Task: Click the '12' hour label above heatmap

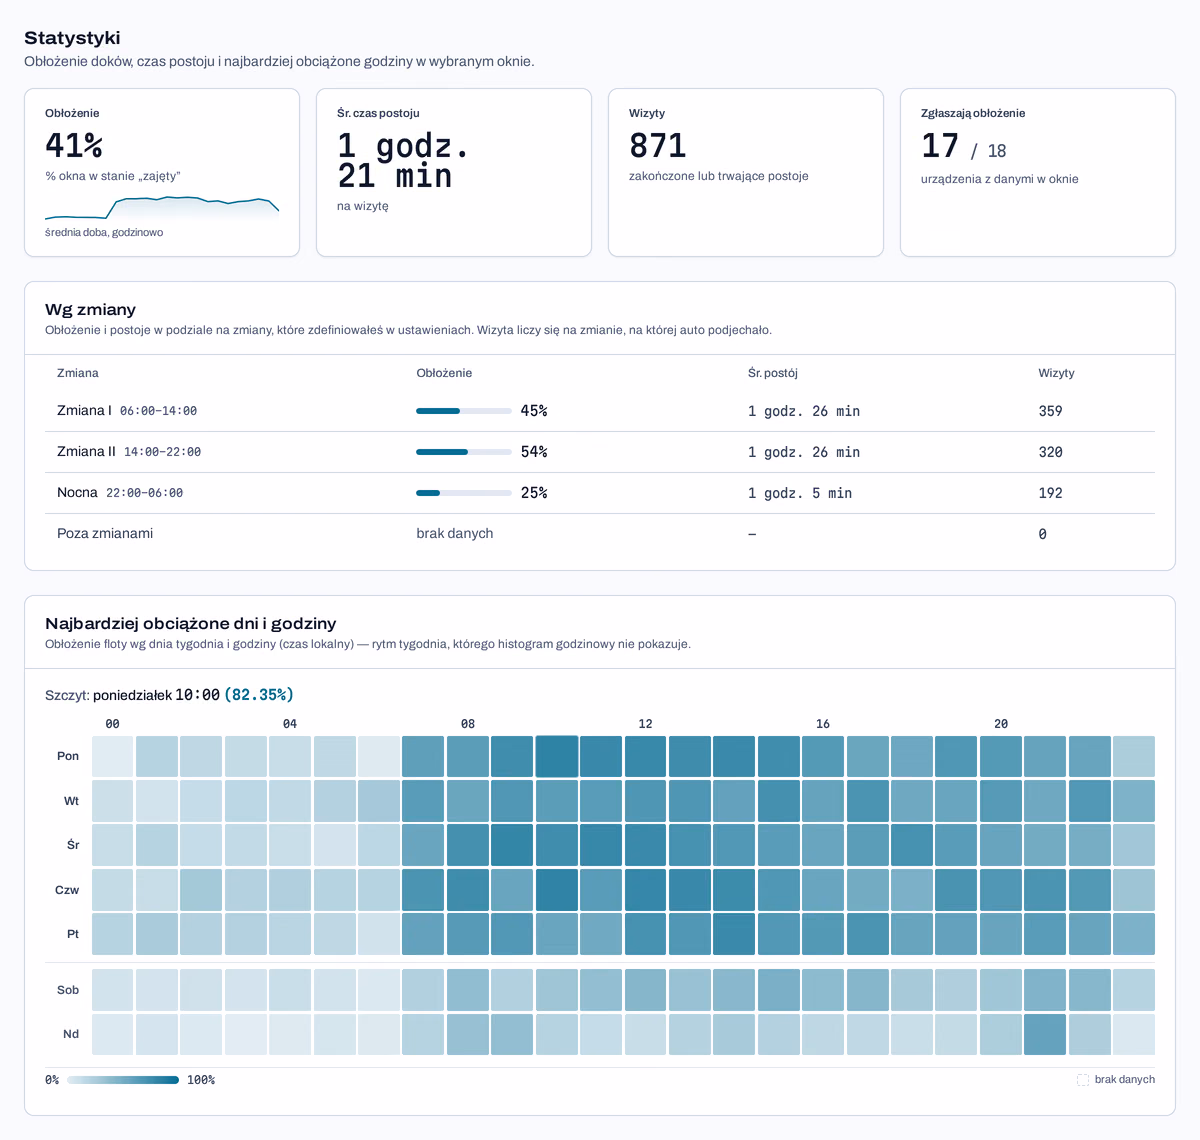Action: click(x=646, y=724)
